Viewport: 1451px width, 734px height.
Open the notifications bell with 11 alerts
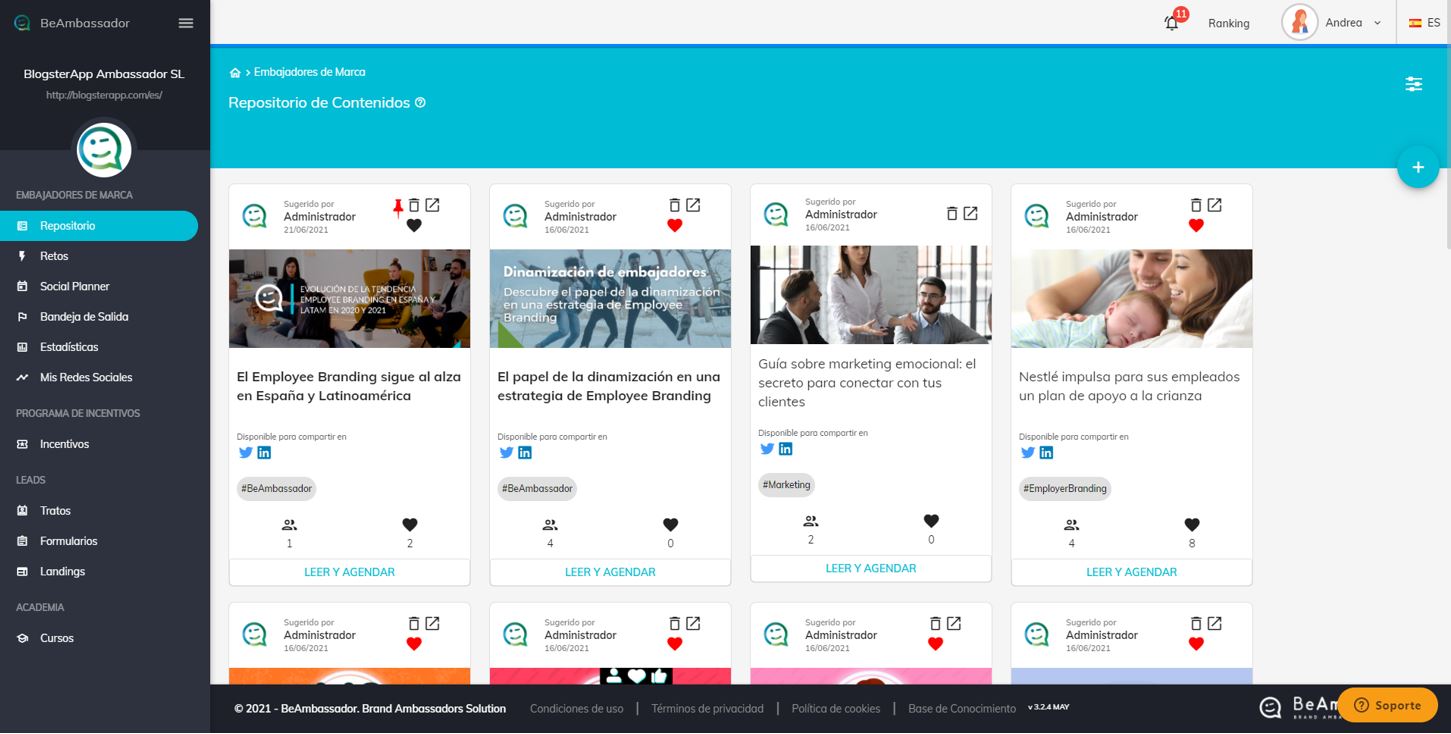[1171, 22]
